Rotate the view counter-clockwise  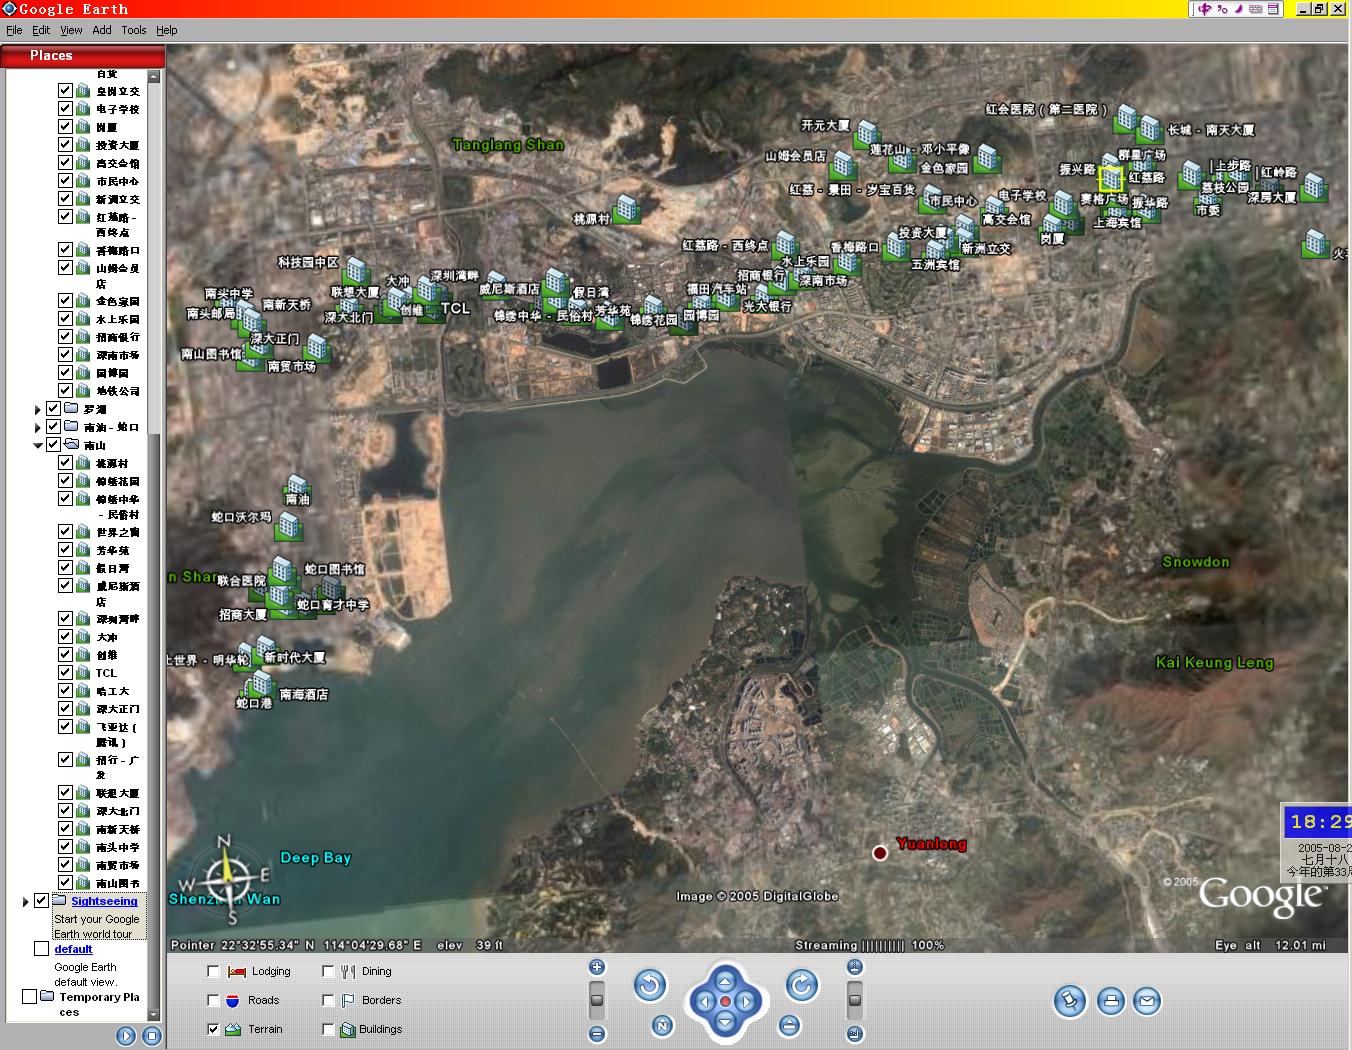(x=650, y=986)
